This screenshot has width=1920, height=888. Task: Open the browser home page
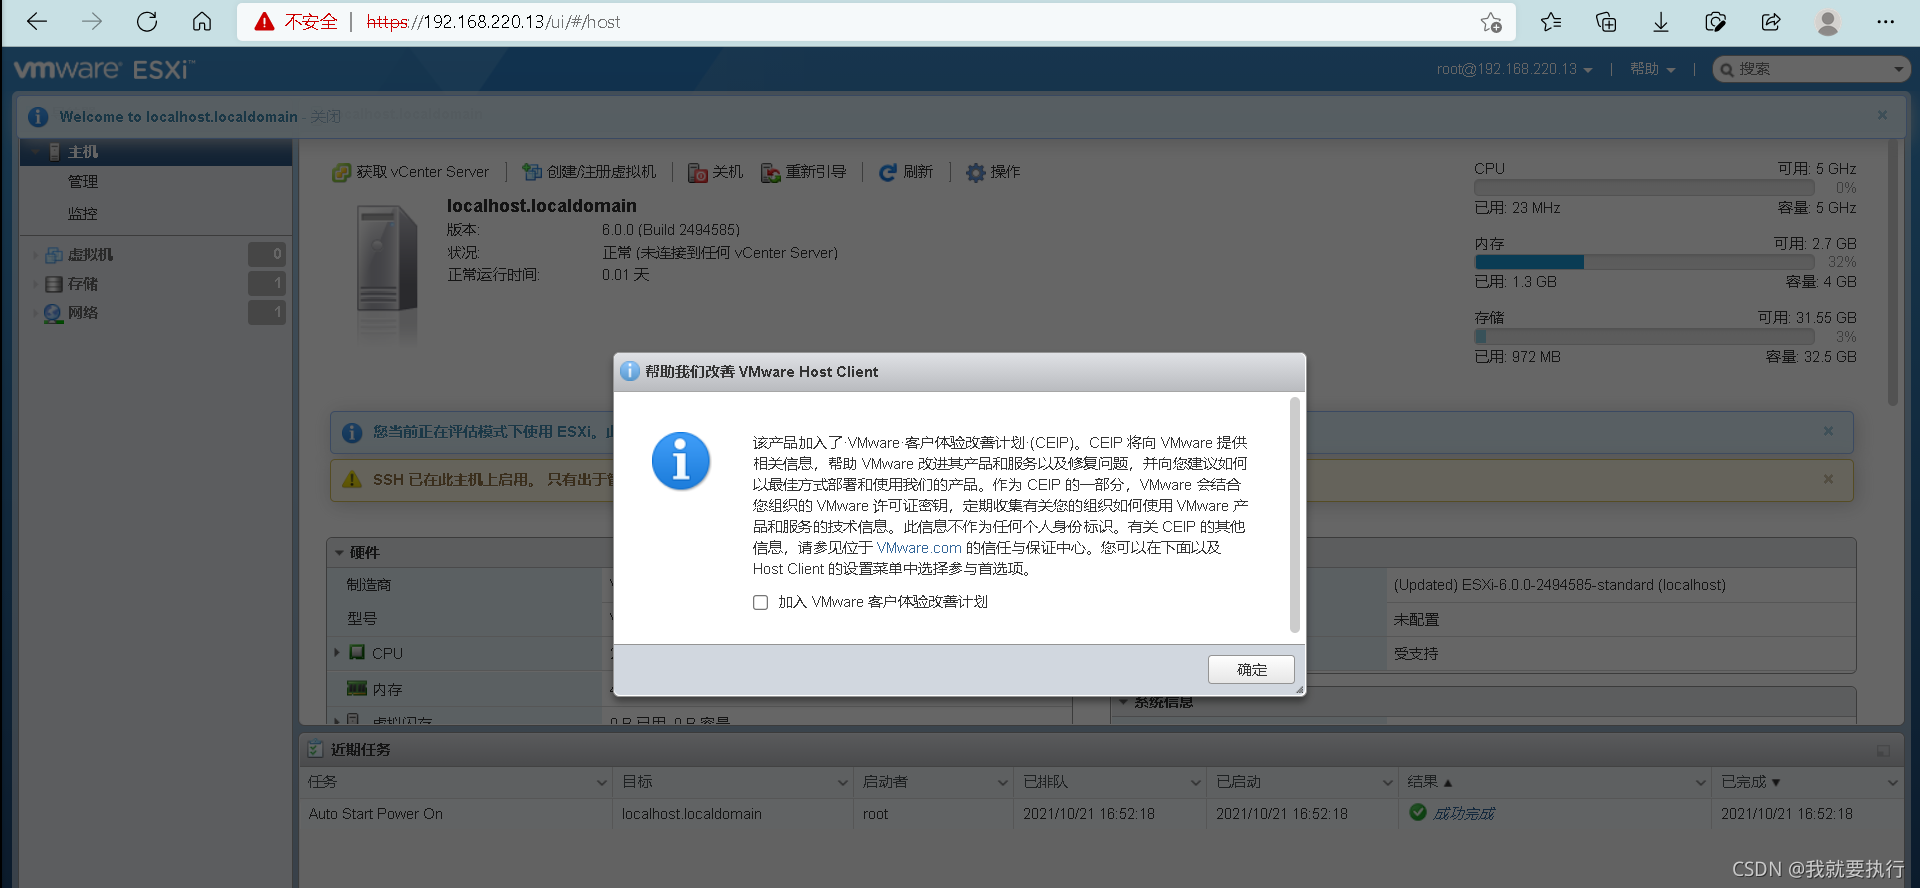(202, 22)
